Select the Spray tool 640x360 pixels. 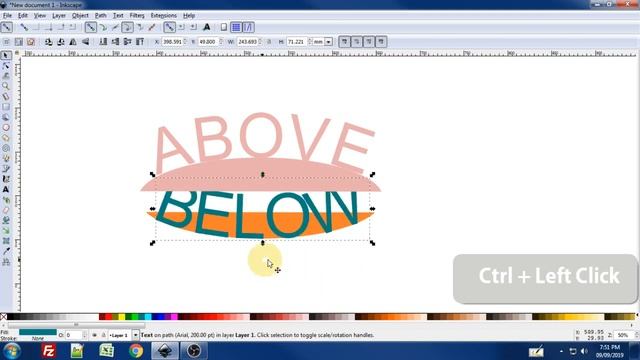point(6,200)
